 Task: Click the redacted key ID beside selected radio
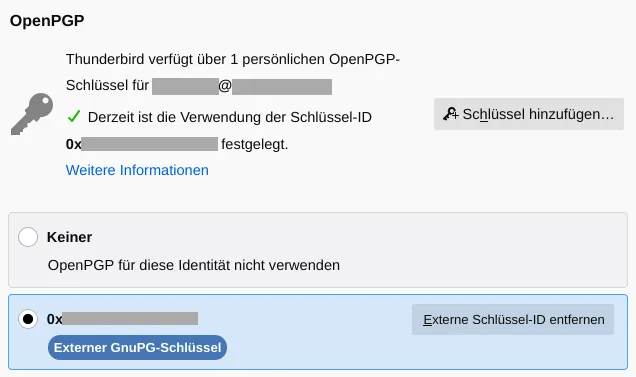pyautogui.click(x=130, y=319)
